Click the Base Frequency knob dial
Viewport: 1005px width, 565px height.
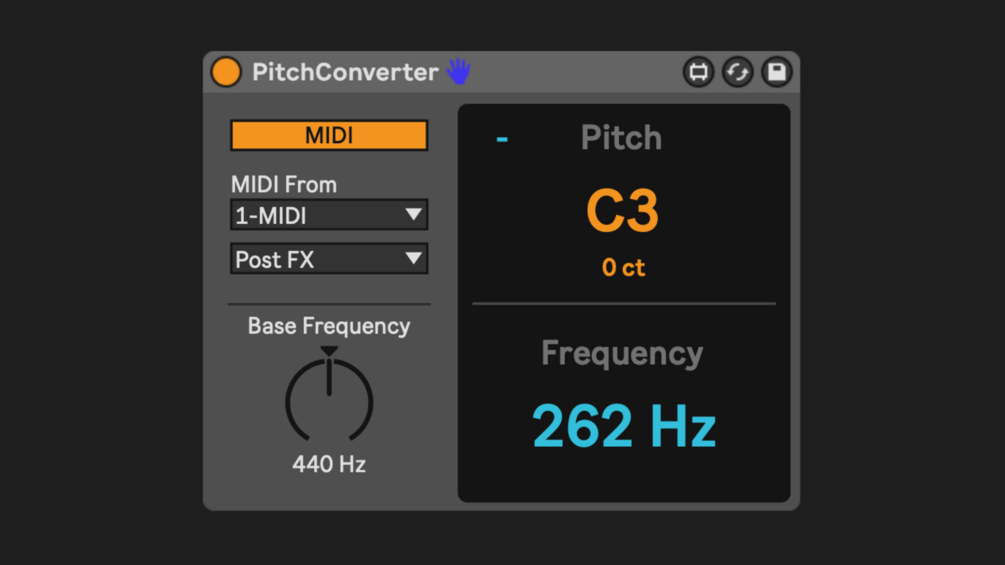[329, 400]
